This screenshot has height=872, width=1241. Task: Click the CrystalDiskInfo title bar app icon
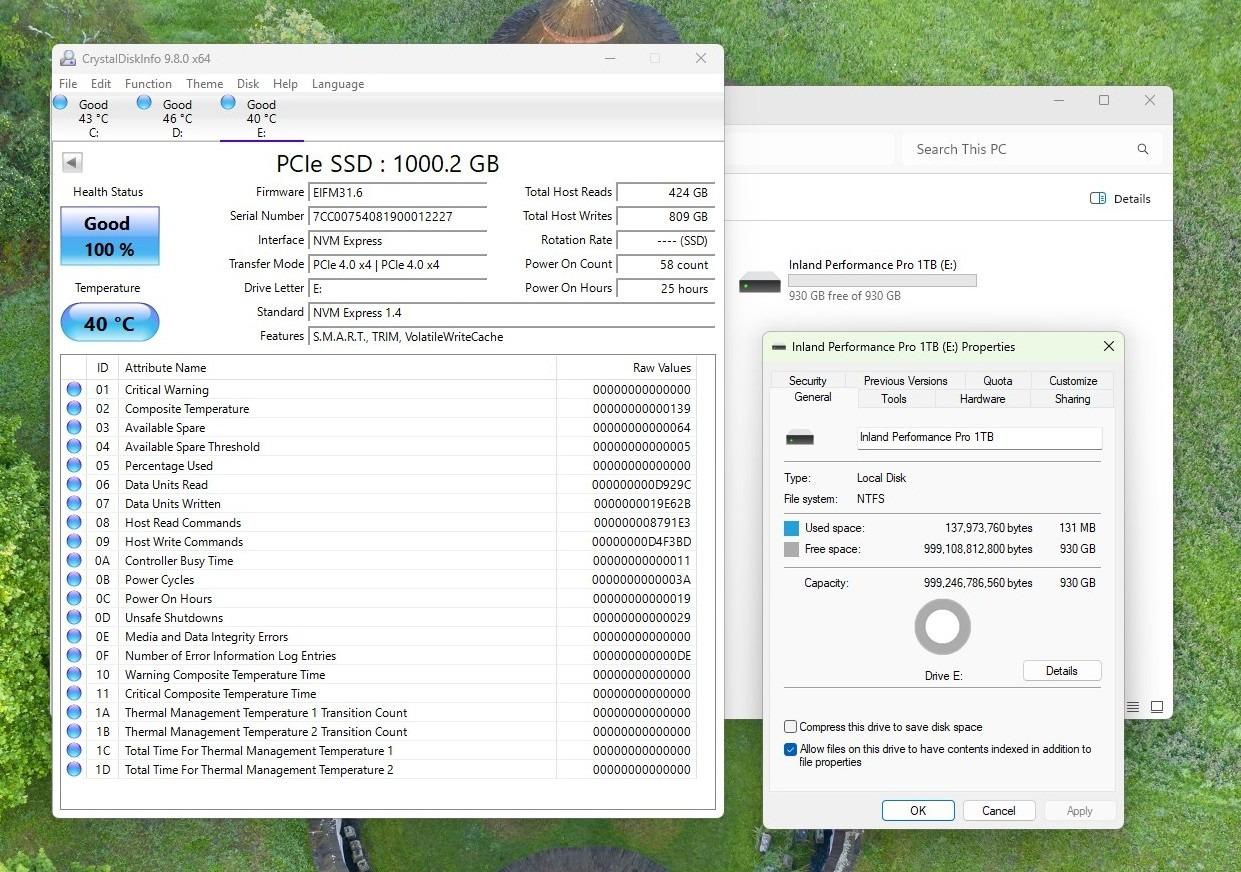[68, 58]
